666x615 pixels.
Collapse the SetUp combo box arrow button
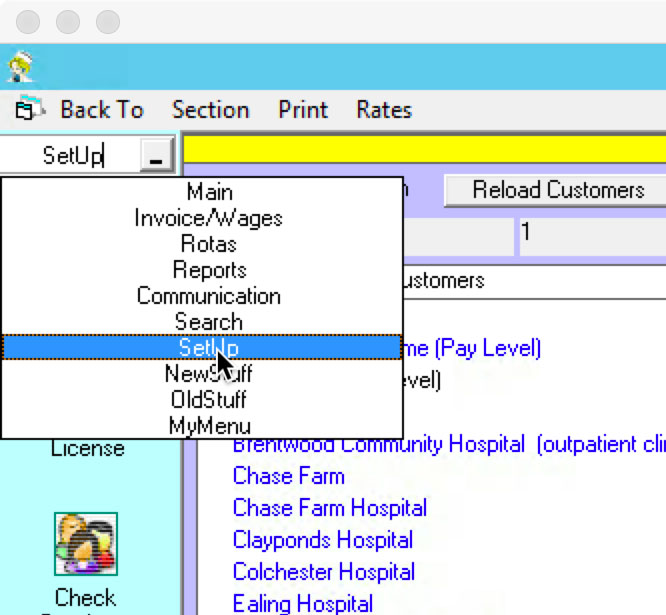[155, 156]
